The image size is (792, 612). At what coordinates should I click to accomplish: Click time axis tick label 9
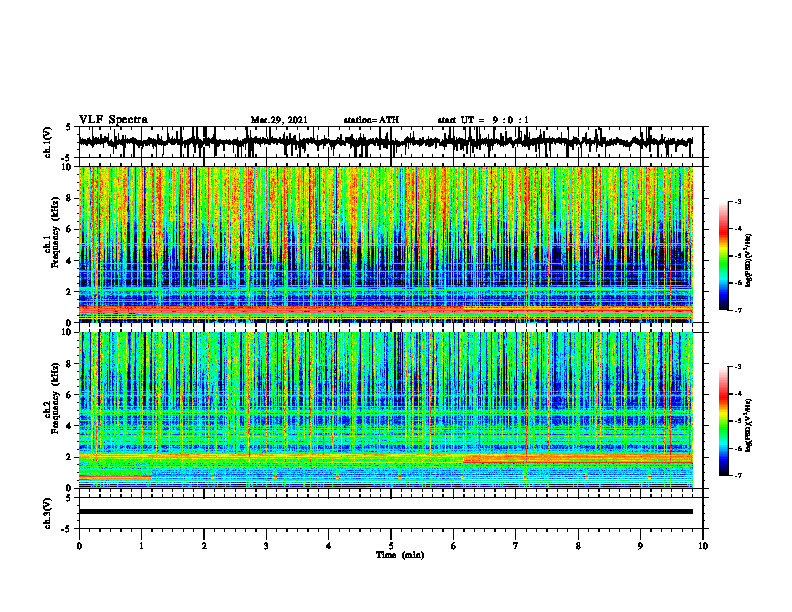(x=640, y=546)
